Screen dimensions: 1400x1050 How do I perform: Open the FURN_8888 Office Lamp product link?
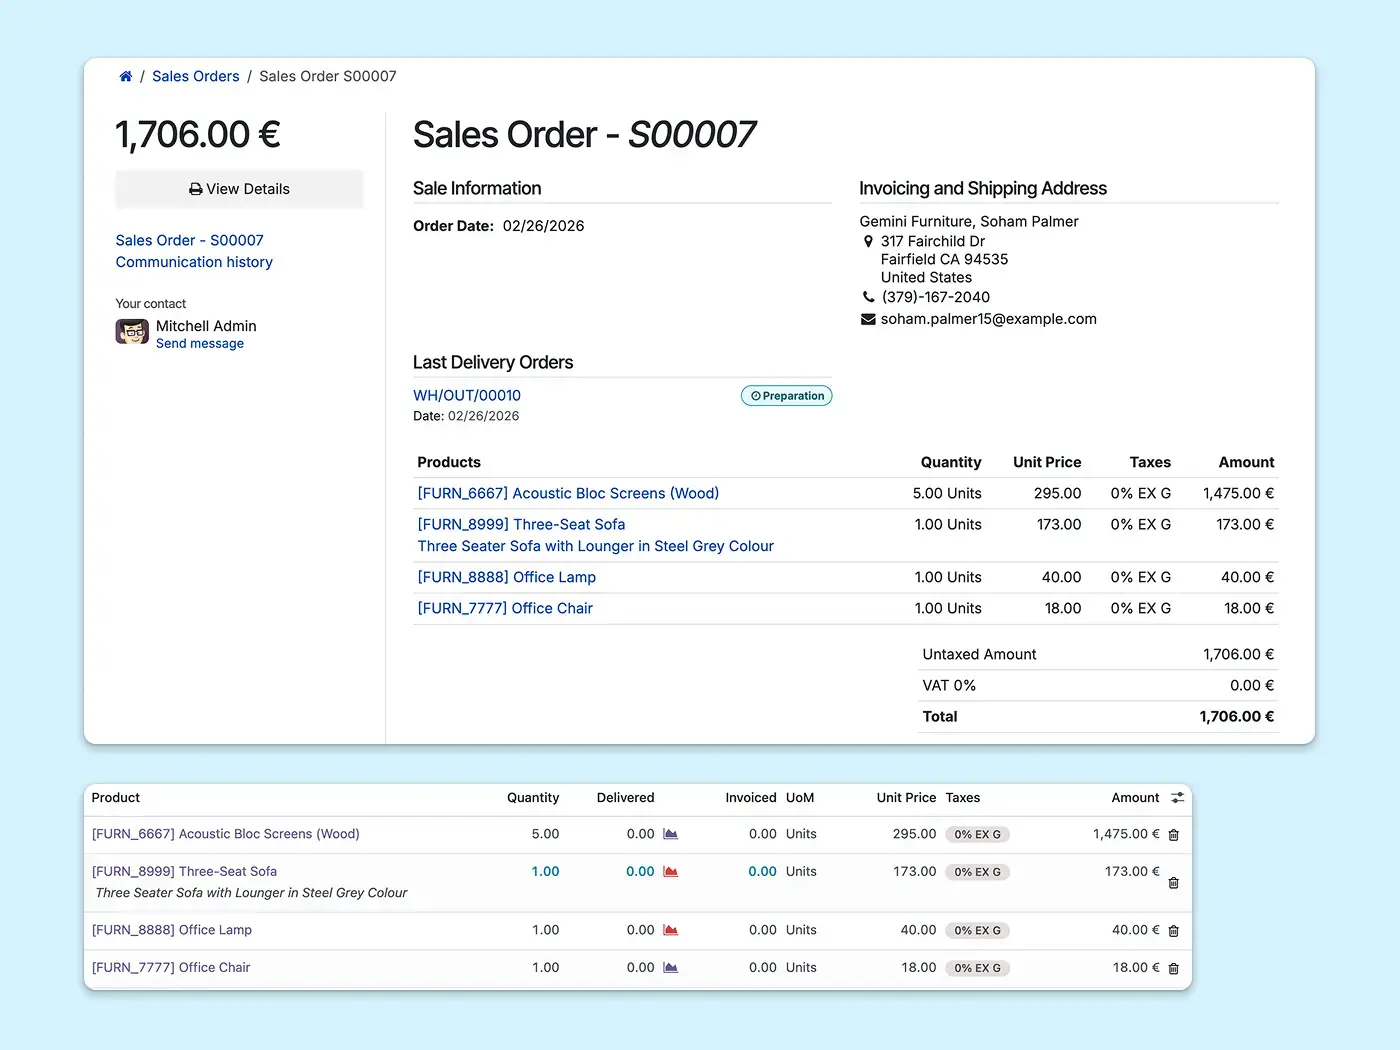click(506, 577)
